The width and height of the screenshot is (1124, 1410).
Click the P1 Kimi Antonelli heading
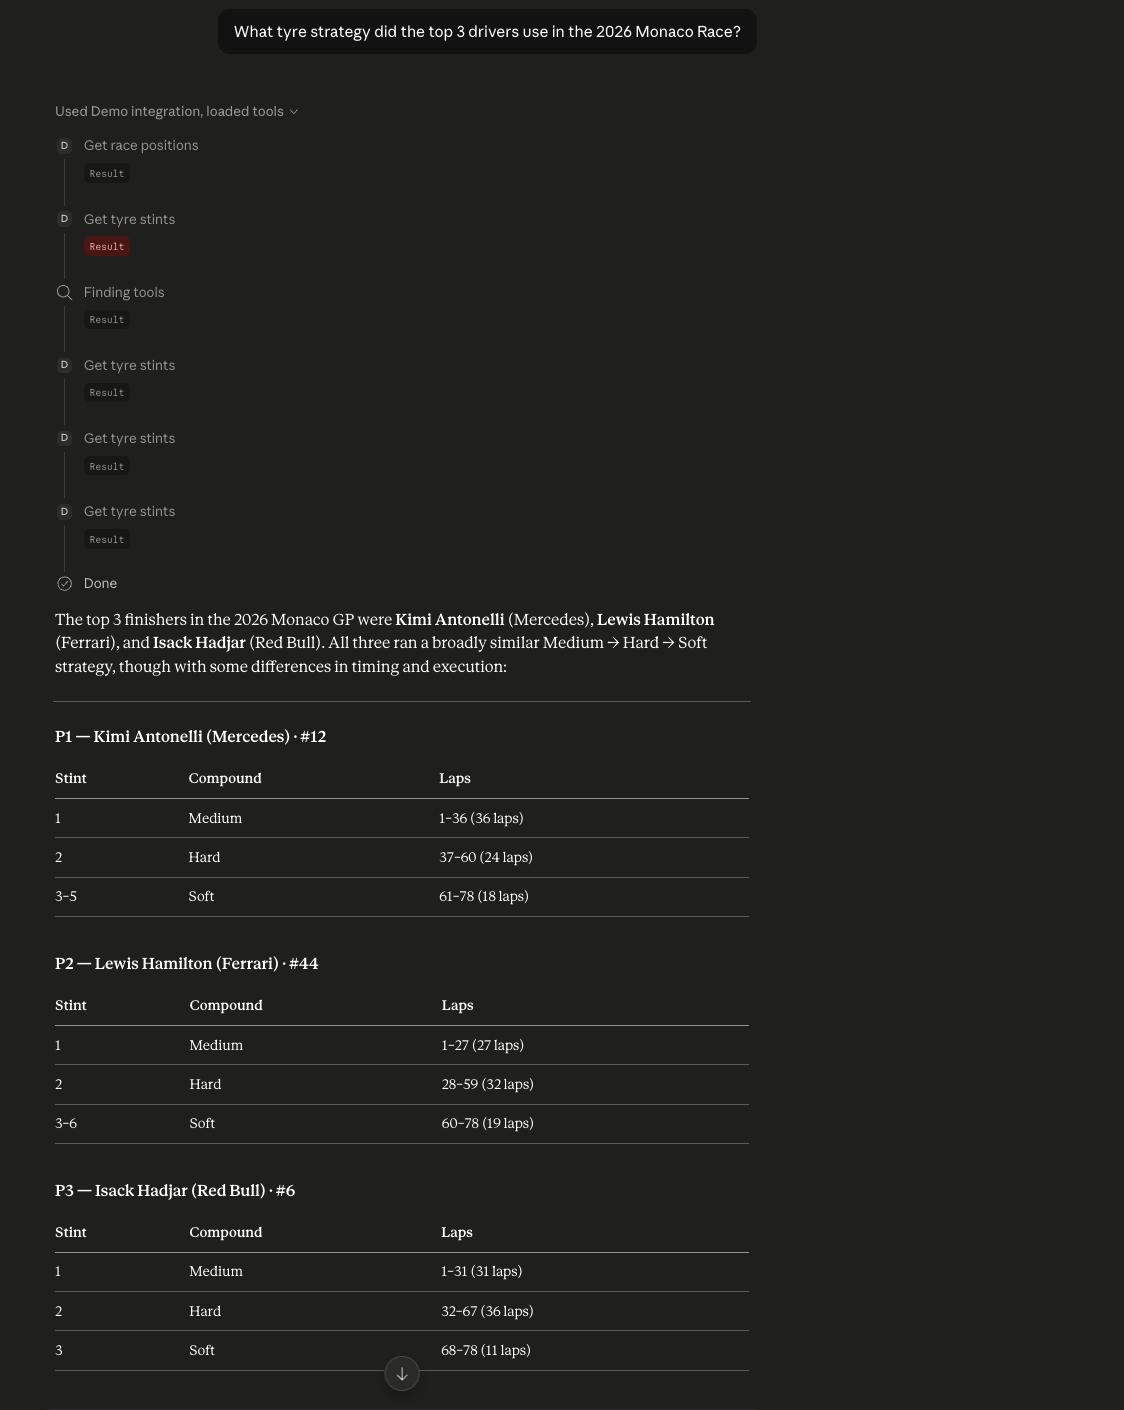(191, 737)
